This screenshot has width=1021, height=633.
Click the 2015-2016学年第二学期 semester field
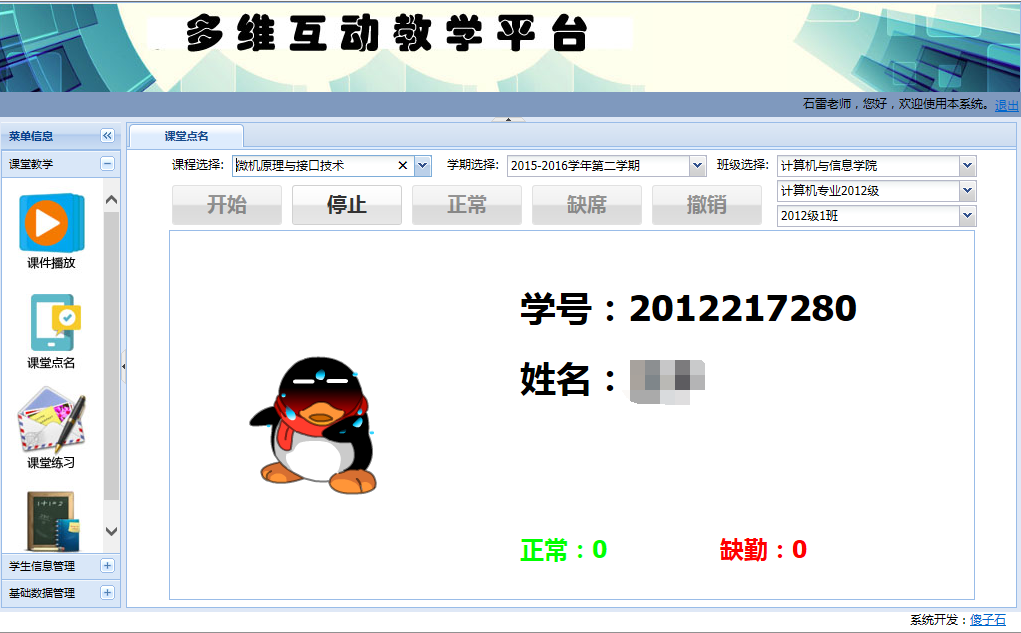tap(598, 165)
